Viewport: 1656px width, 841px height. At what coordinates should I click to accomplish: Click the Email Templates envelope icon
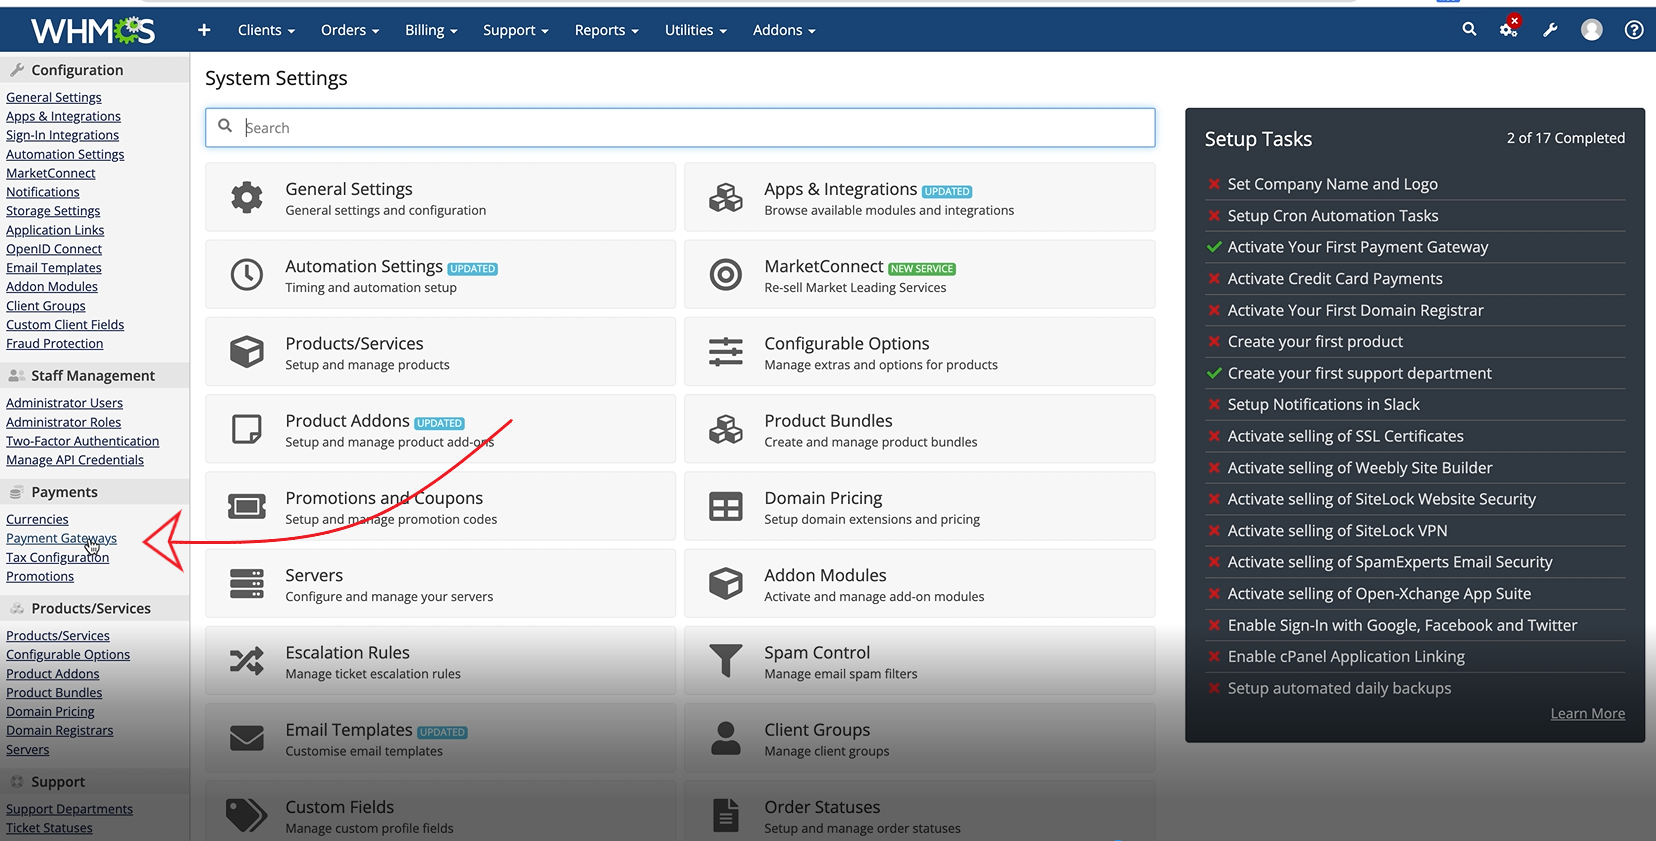pos(247,738)
